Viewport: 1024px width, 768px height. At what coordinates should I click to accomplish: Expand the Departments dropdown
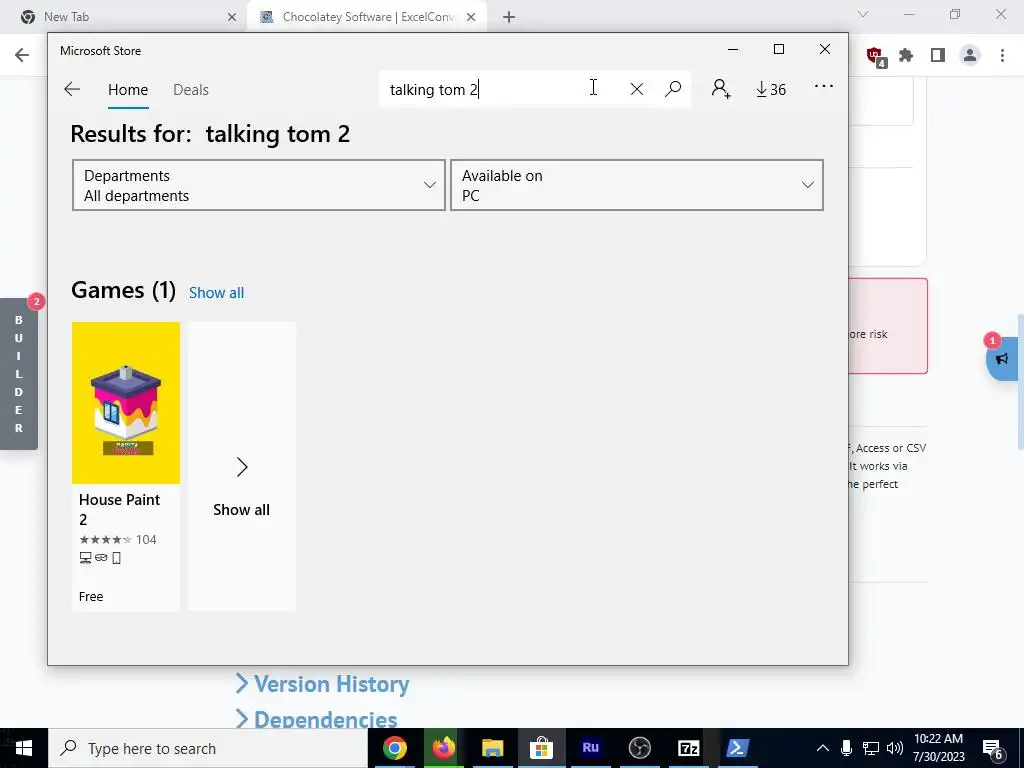click(259, 185)
